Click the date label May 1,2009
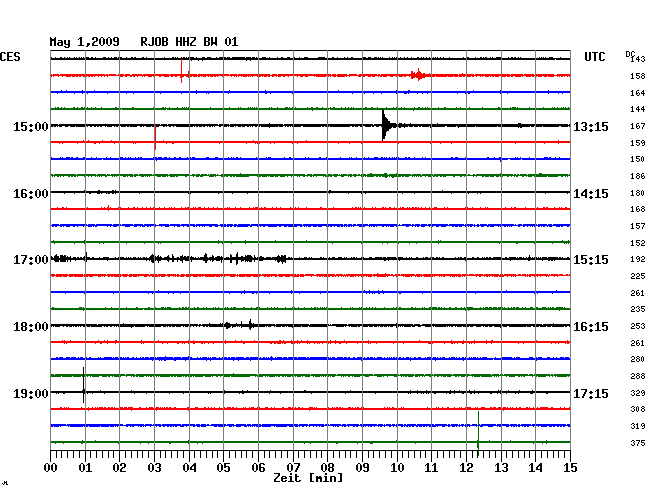The width and height of the screenshot is (650, 494). [84, 42]
